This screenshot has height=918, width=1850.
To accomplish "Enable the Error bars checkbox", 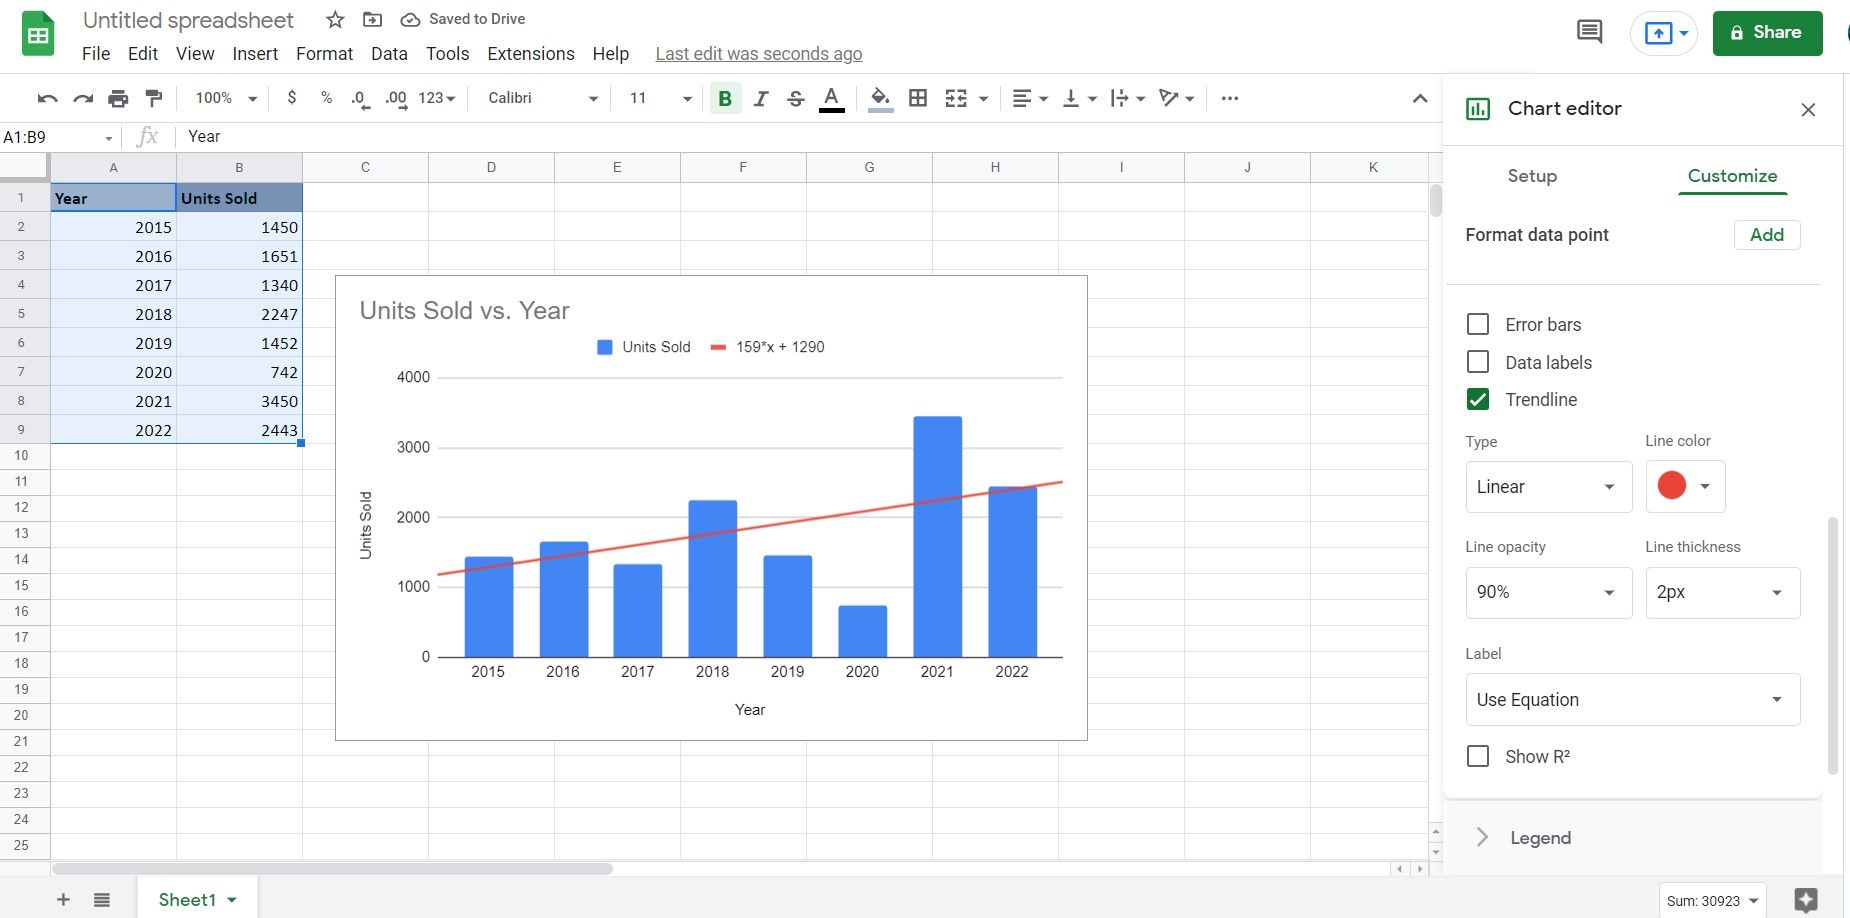I will [1479, 324].
